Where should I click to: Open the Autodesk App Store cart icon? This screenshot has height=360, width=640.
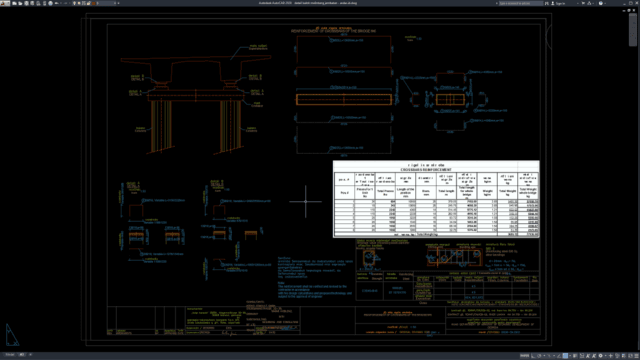click(x=583, y=3)
